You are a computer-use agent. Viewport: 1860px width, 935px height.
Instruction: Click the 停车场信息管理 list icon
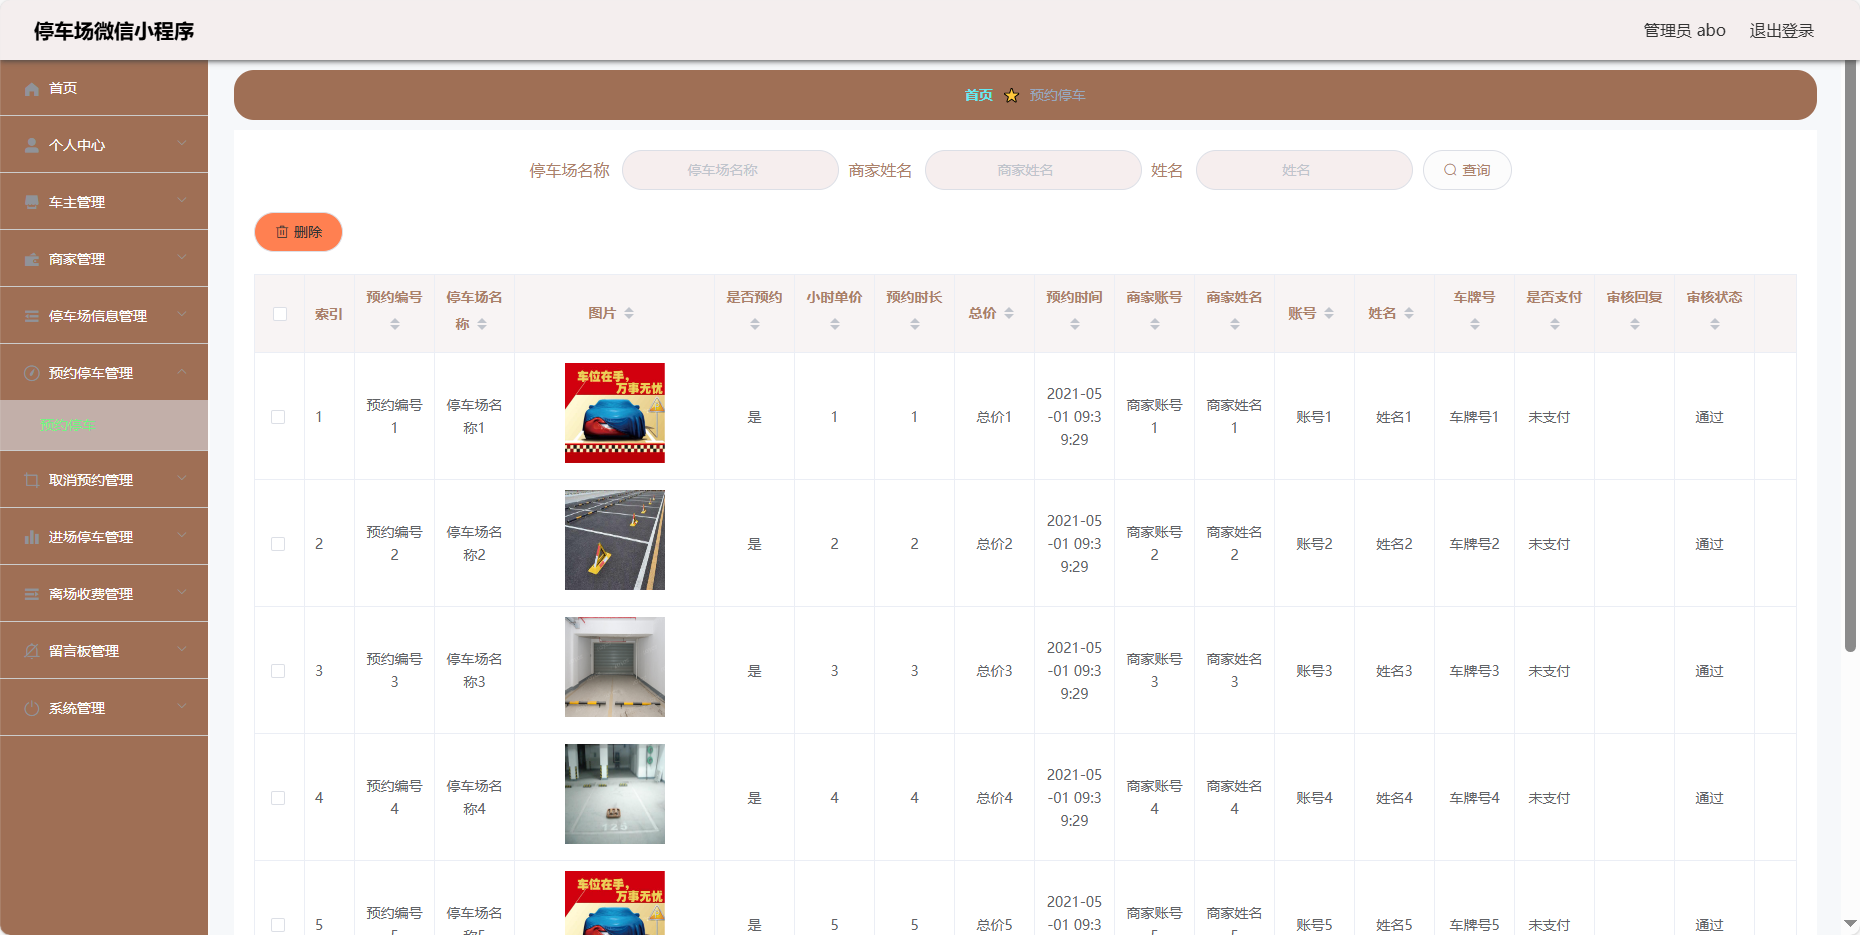32,317
